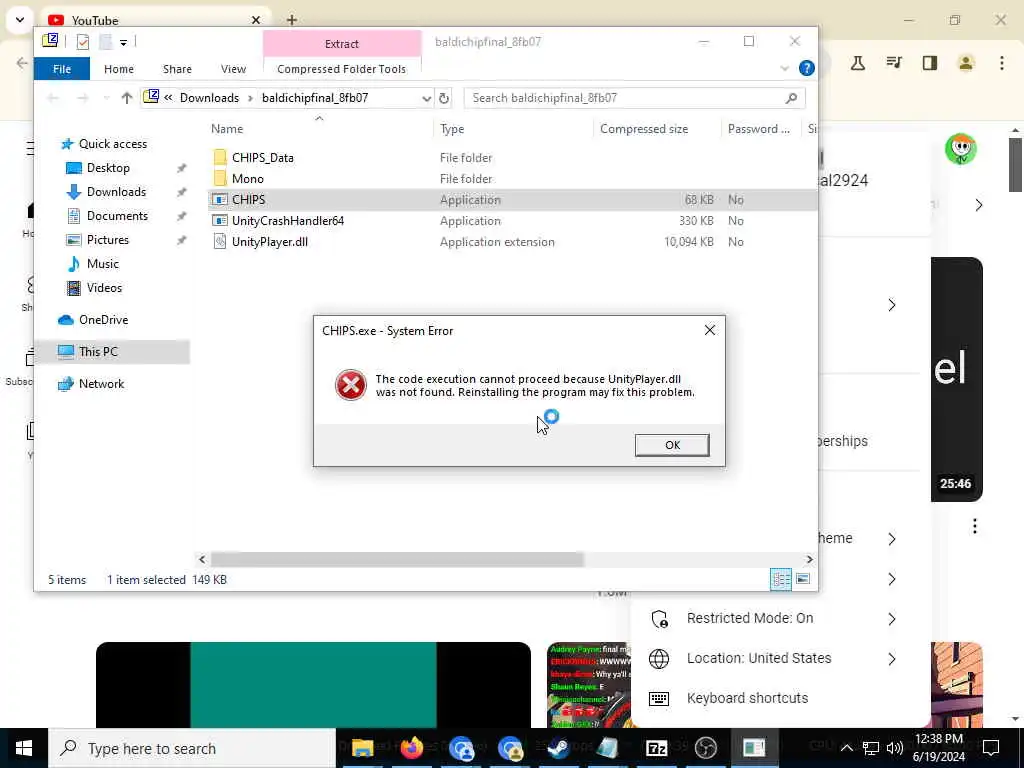
Task: Expand the Explorer ribbon with the chevron
Action: click(784, 69)
